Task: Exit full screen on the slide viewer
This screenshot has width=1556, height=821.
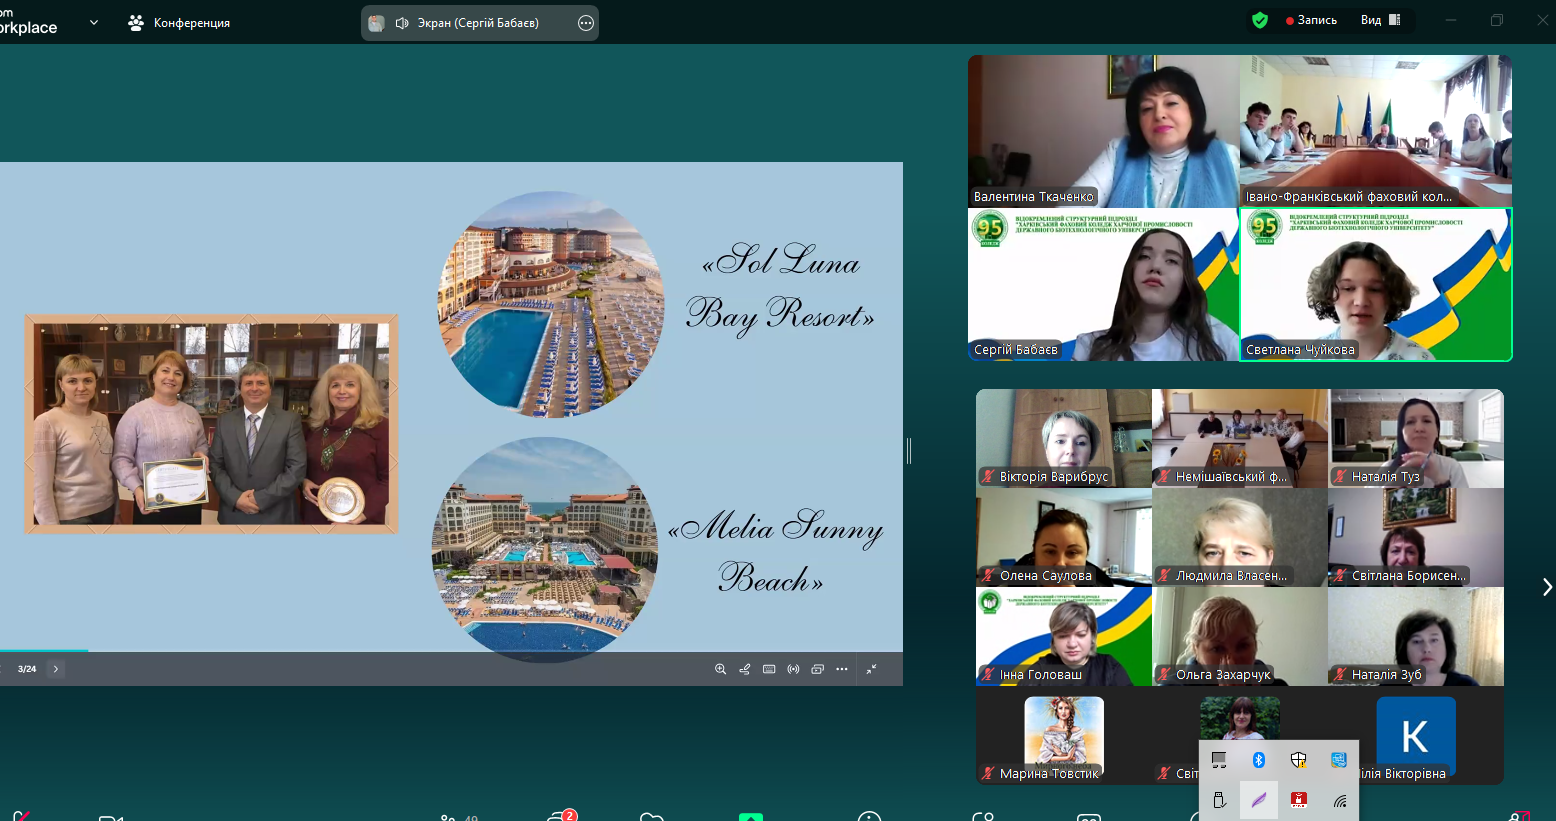Action: (x=872, y=669)
